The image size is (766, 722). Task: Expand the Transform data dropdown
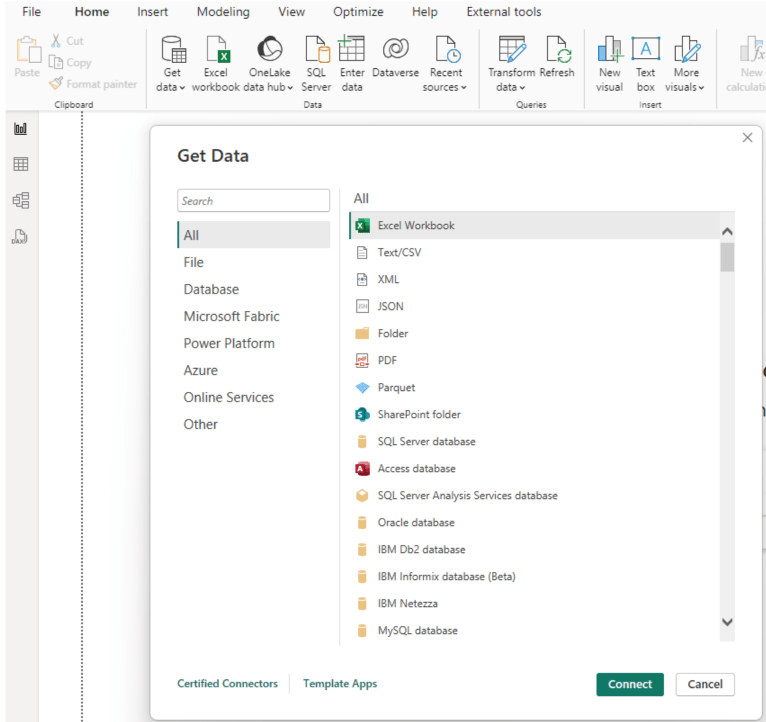coord(511,87)
